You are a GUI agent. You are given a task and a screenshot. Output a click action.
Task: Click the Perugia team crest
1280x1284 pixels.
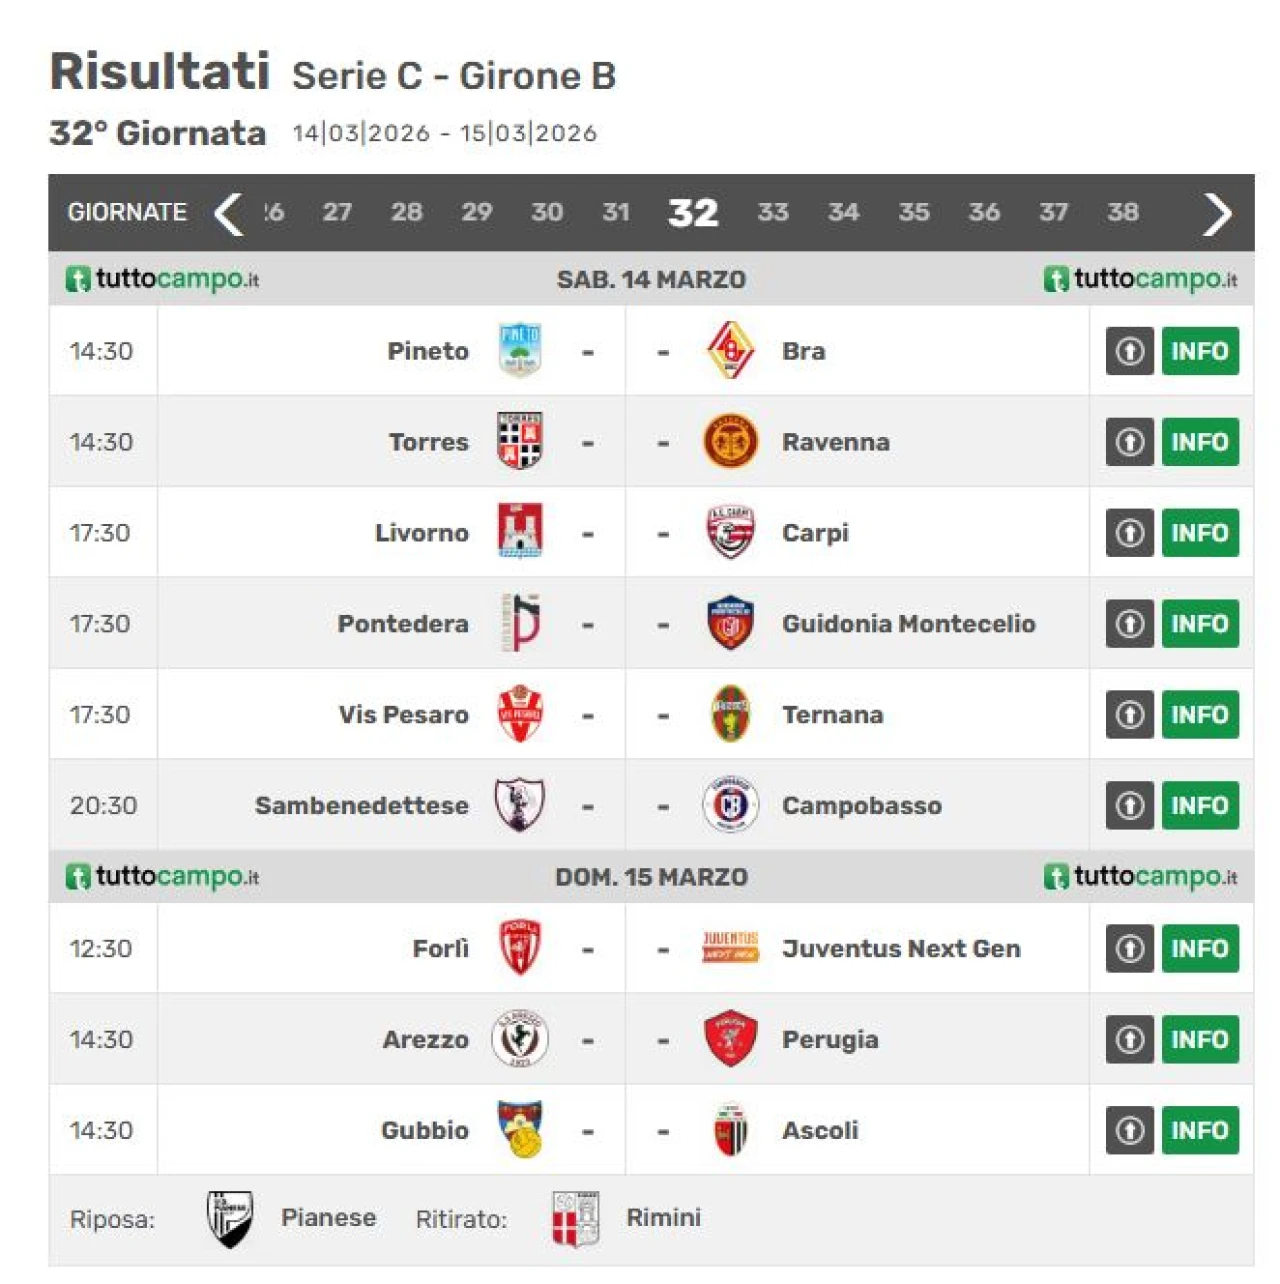(730, 1039)
